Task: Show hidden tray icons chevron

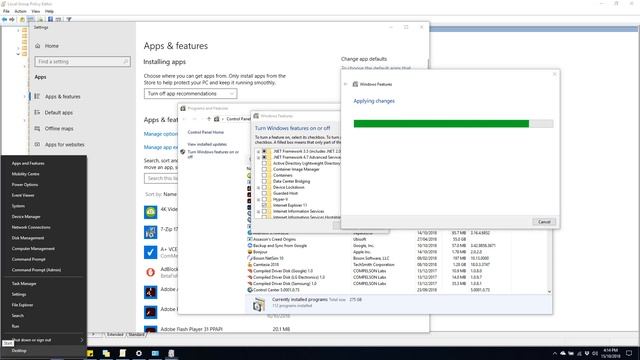Action: click(x=554, y=353)
